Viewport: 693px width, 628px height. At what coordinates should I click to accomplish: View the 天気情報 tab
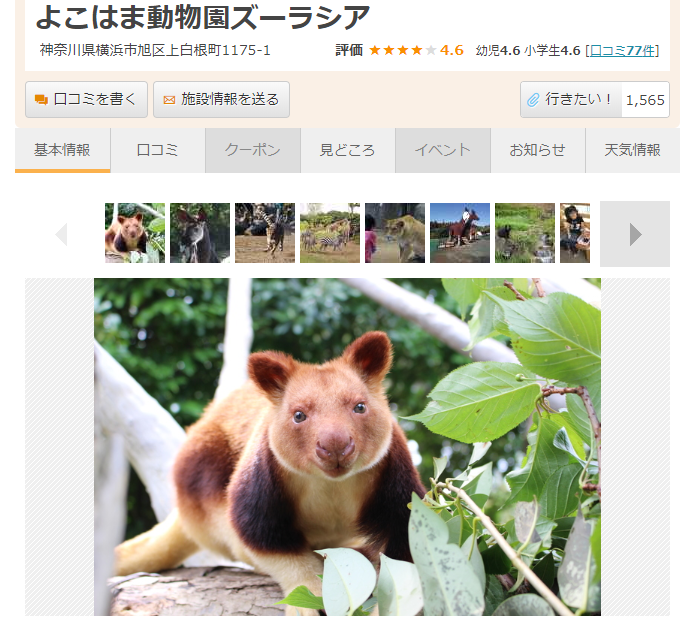coord(633,150)
